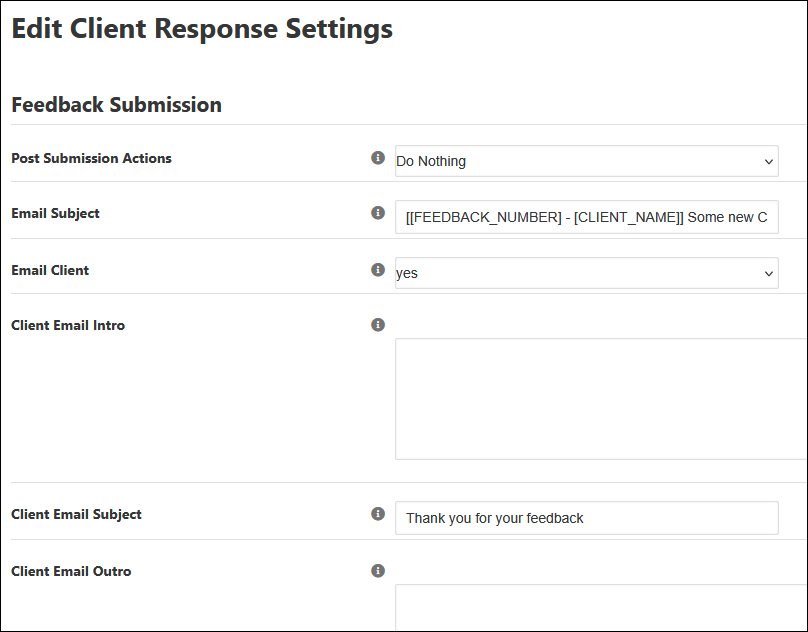Show info tooltip for Client Email Intro
The image size is (808, 632).
378,325
